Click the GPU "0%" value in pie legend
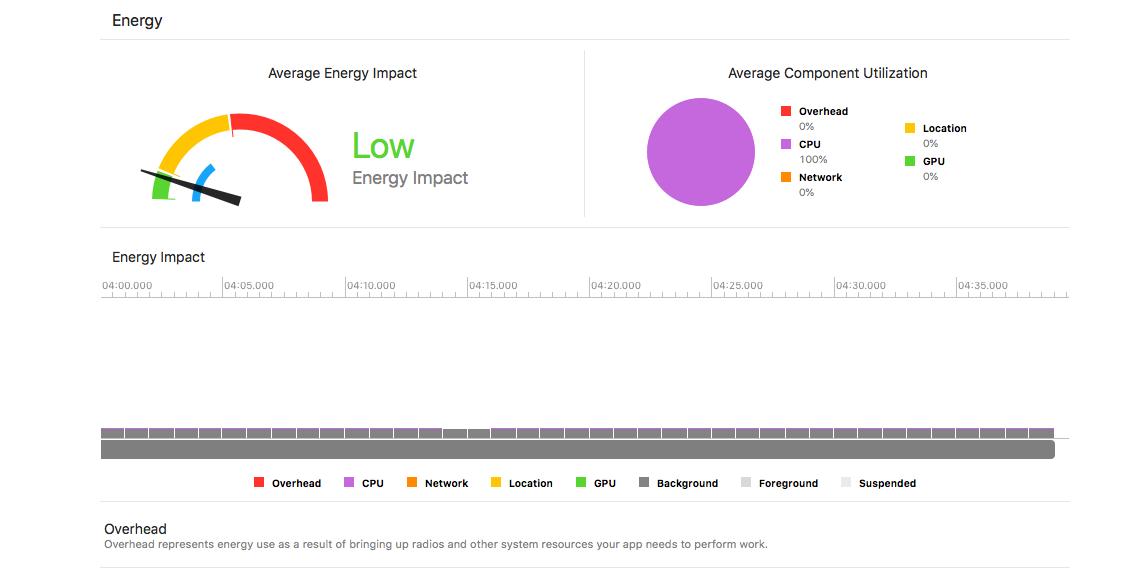The height and width of the screenshot is (571, 1129). click(930, 176)
